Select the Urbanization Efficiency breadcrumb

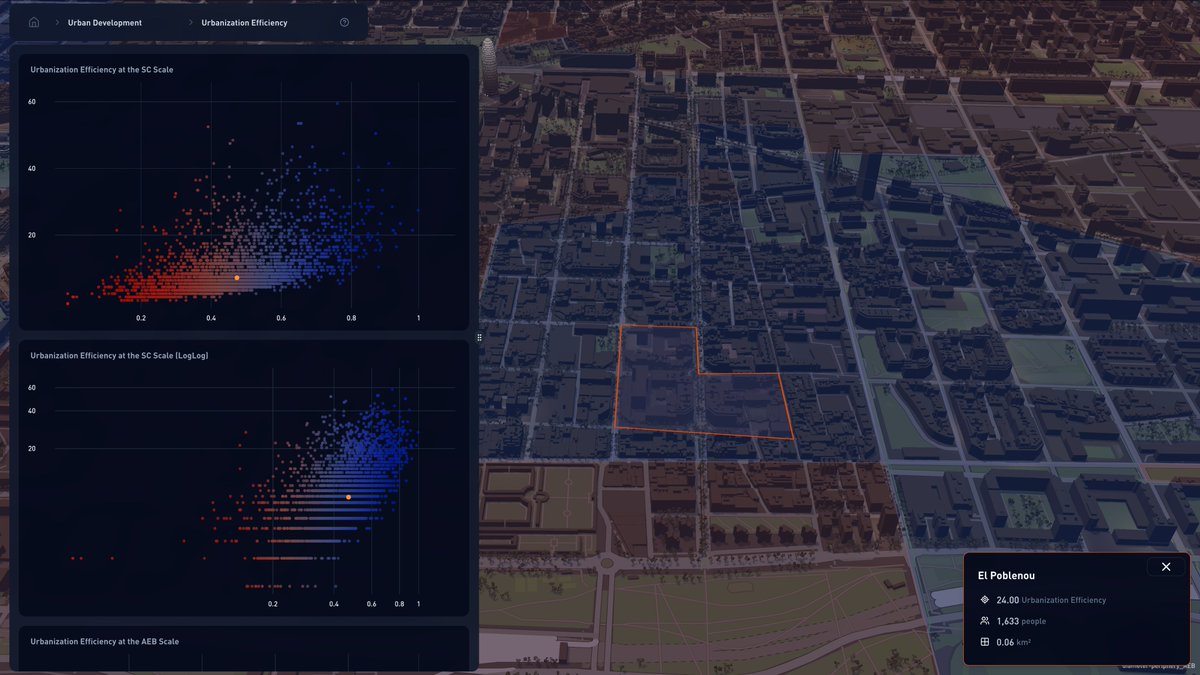click(244, 22)
